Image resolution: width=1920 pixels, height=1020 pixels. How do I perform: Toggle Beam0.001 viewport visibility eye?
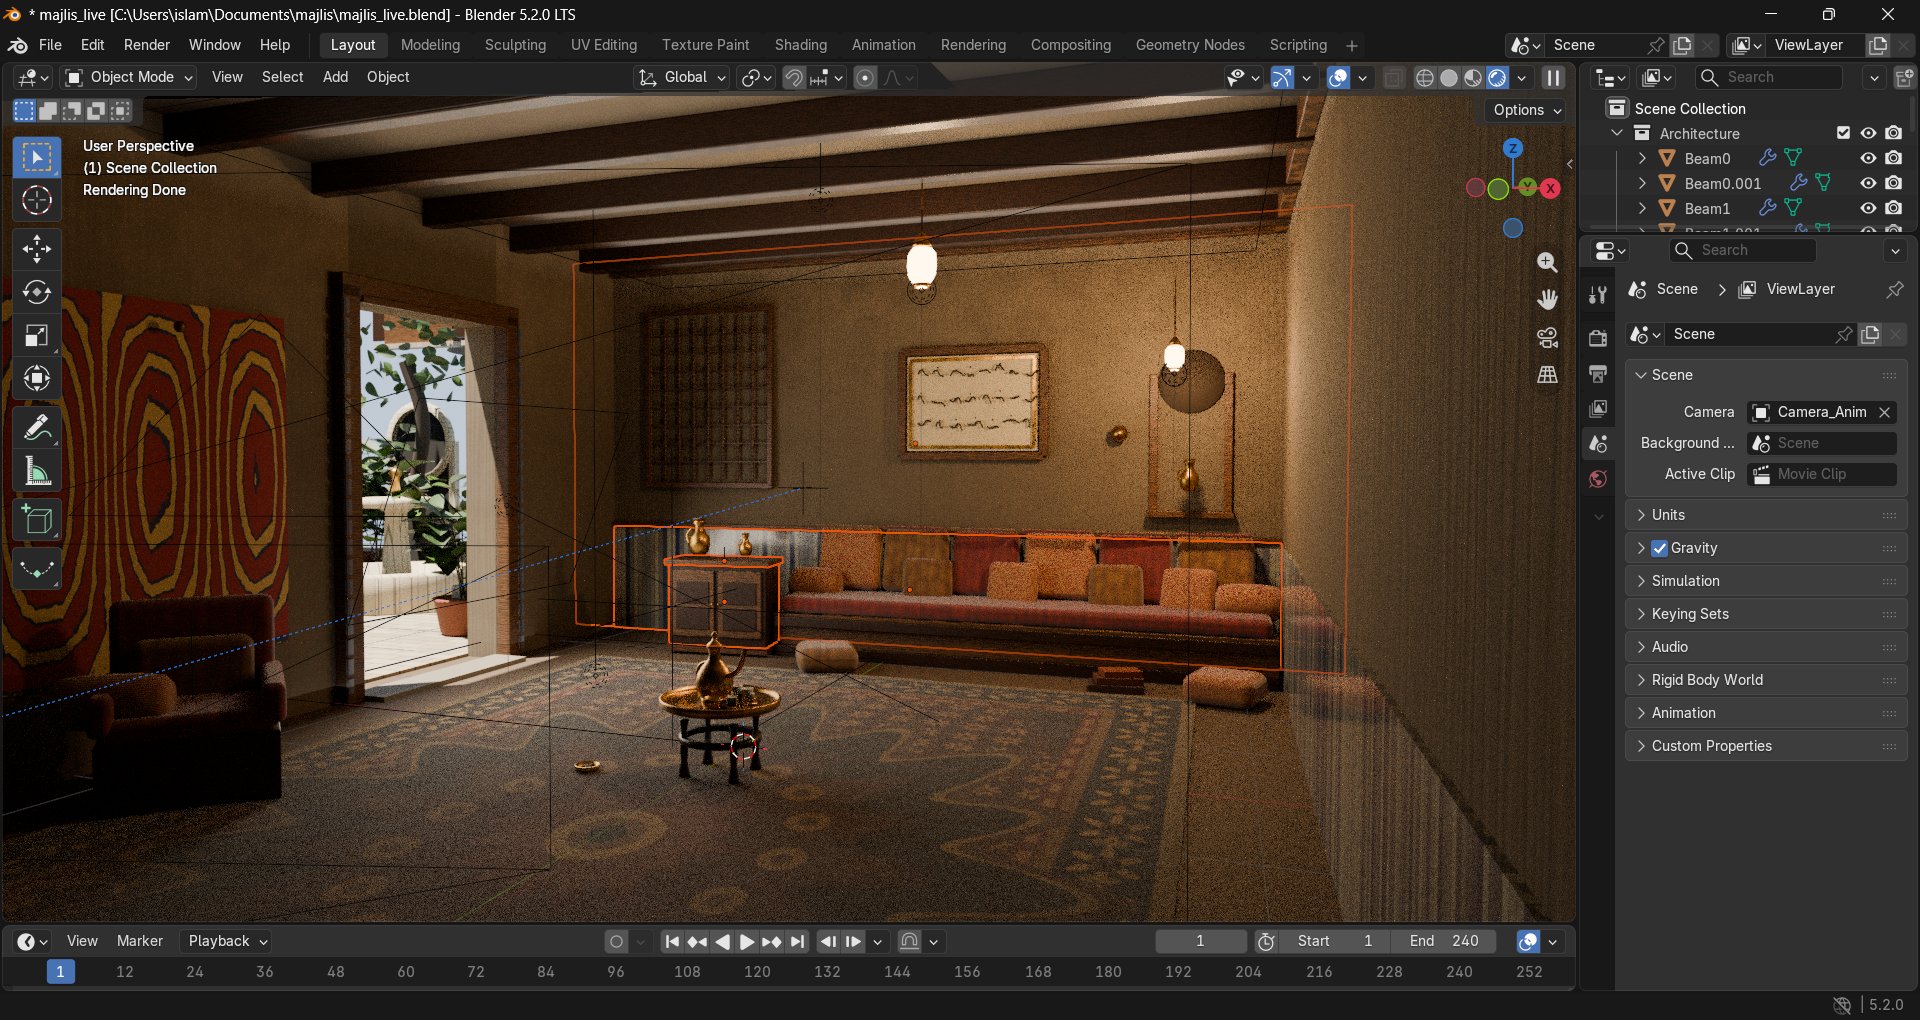1868,183
